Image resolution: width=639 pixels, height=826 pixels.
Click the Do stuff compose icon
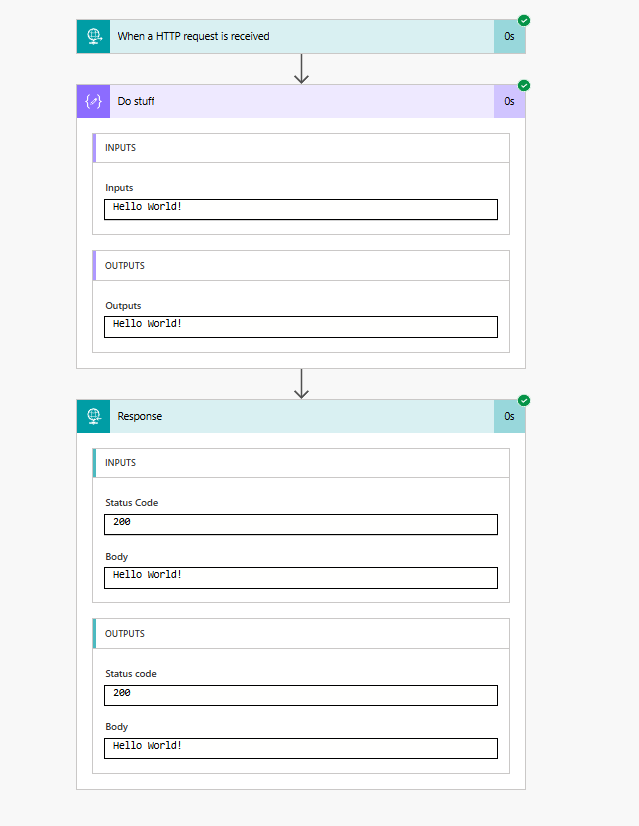pyautogui.click(x=93, y=101)
